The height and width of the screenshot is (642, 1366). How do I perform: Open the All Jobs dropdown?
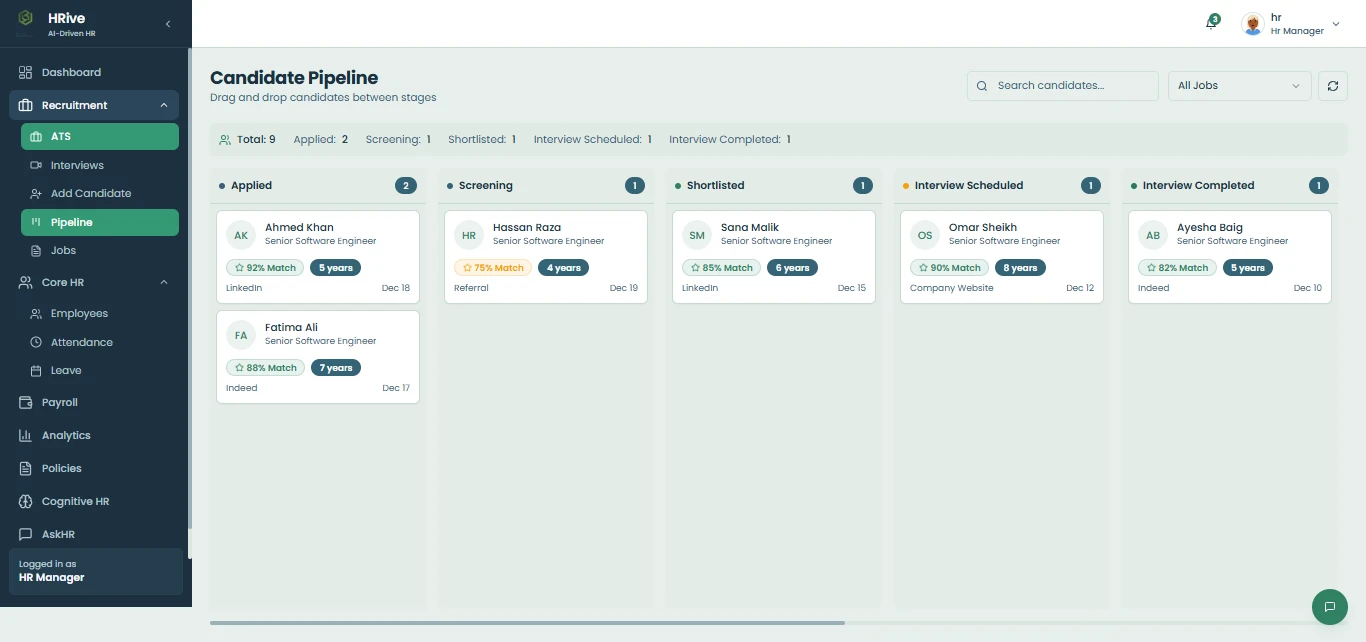[1240, 86]
